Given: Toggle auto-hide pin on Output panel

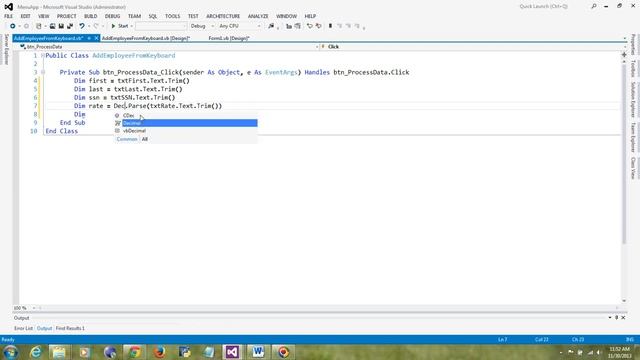Looking at the screenshot, I should (617, 318).
